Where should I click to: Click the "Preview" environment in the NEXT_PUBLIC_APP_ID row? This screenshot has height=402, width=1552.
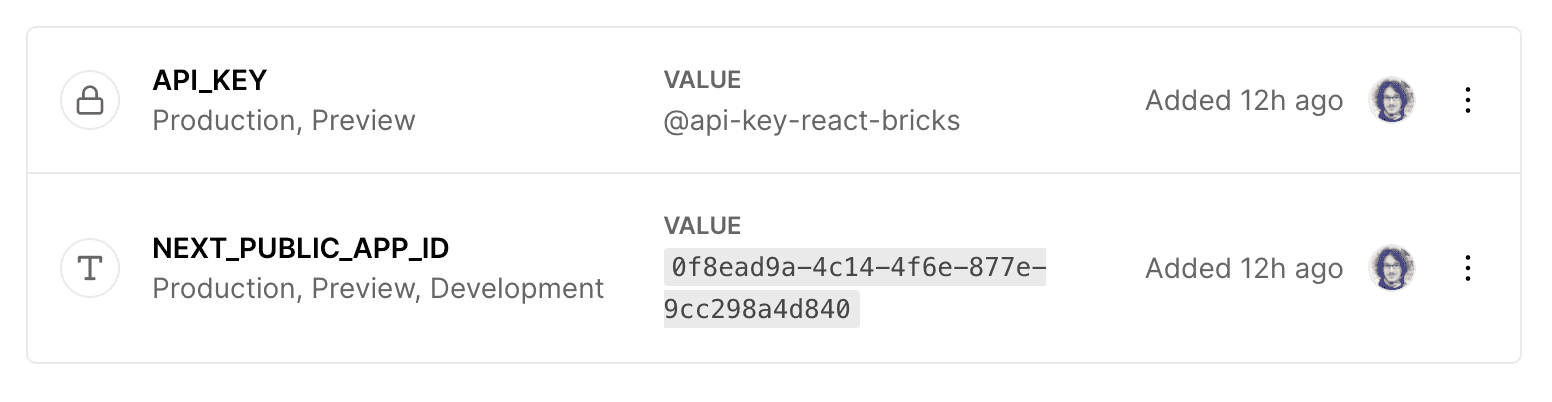coord(365,289)
